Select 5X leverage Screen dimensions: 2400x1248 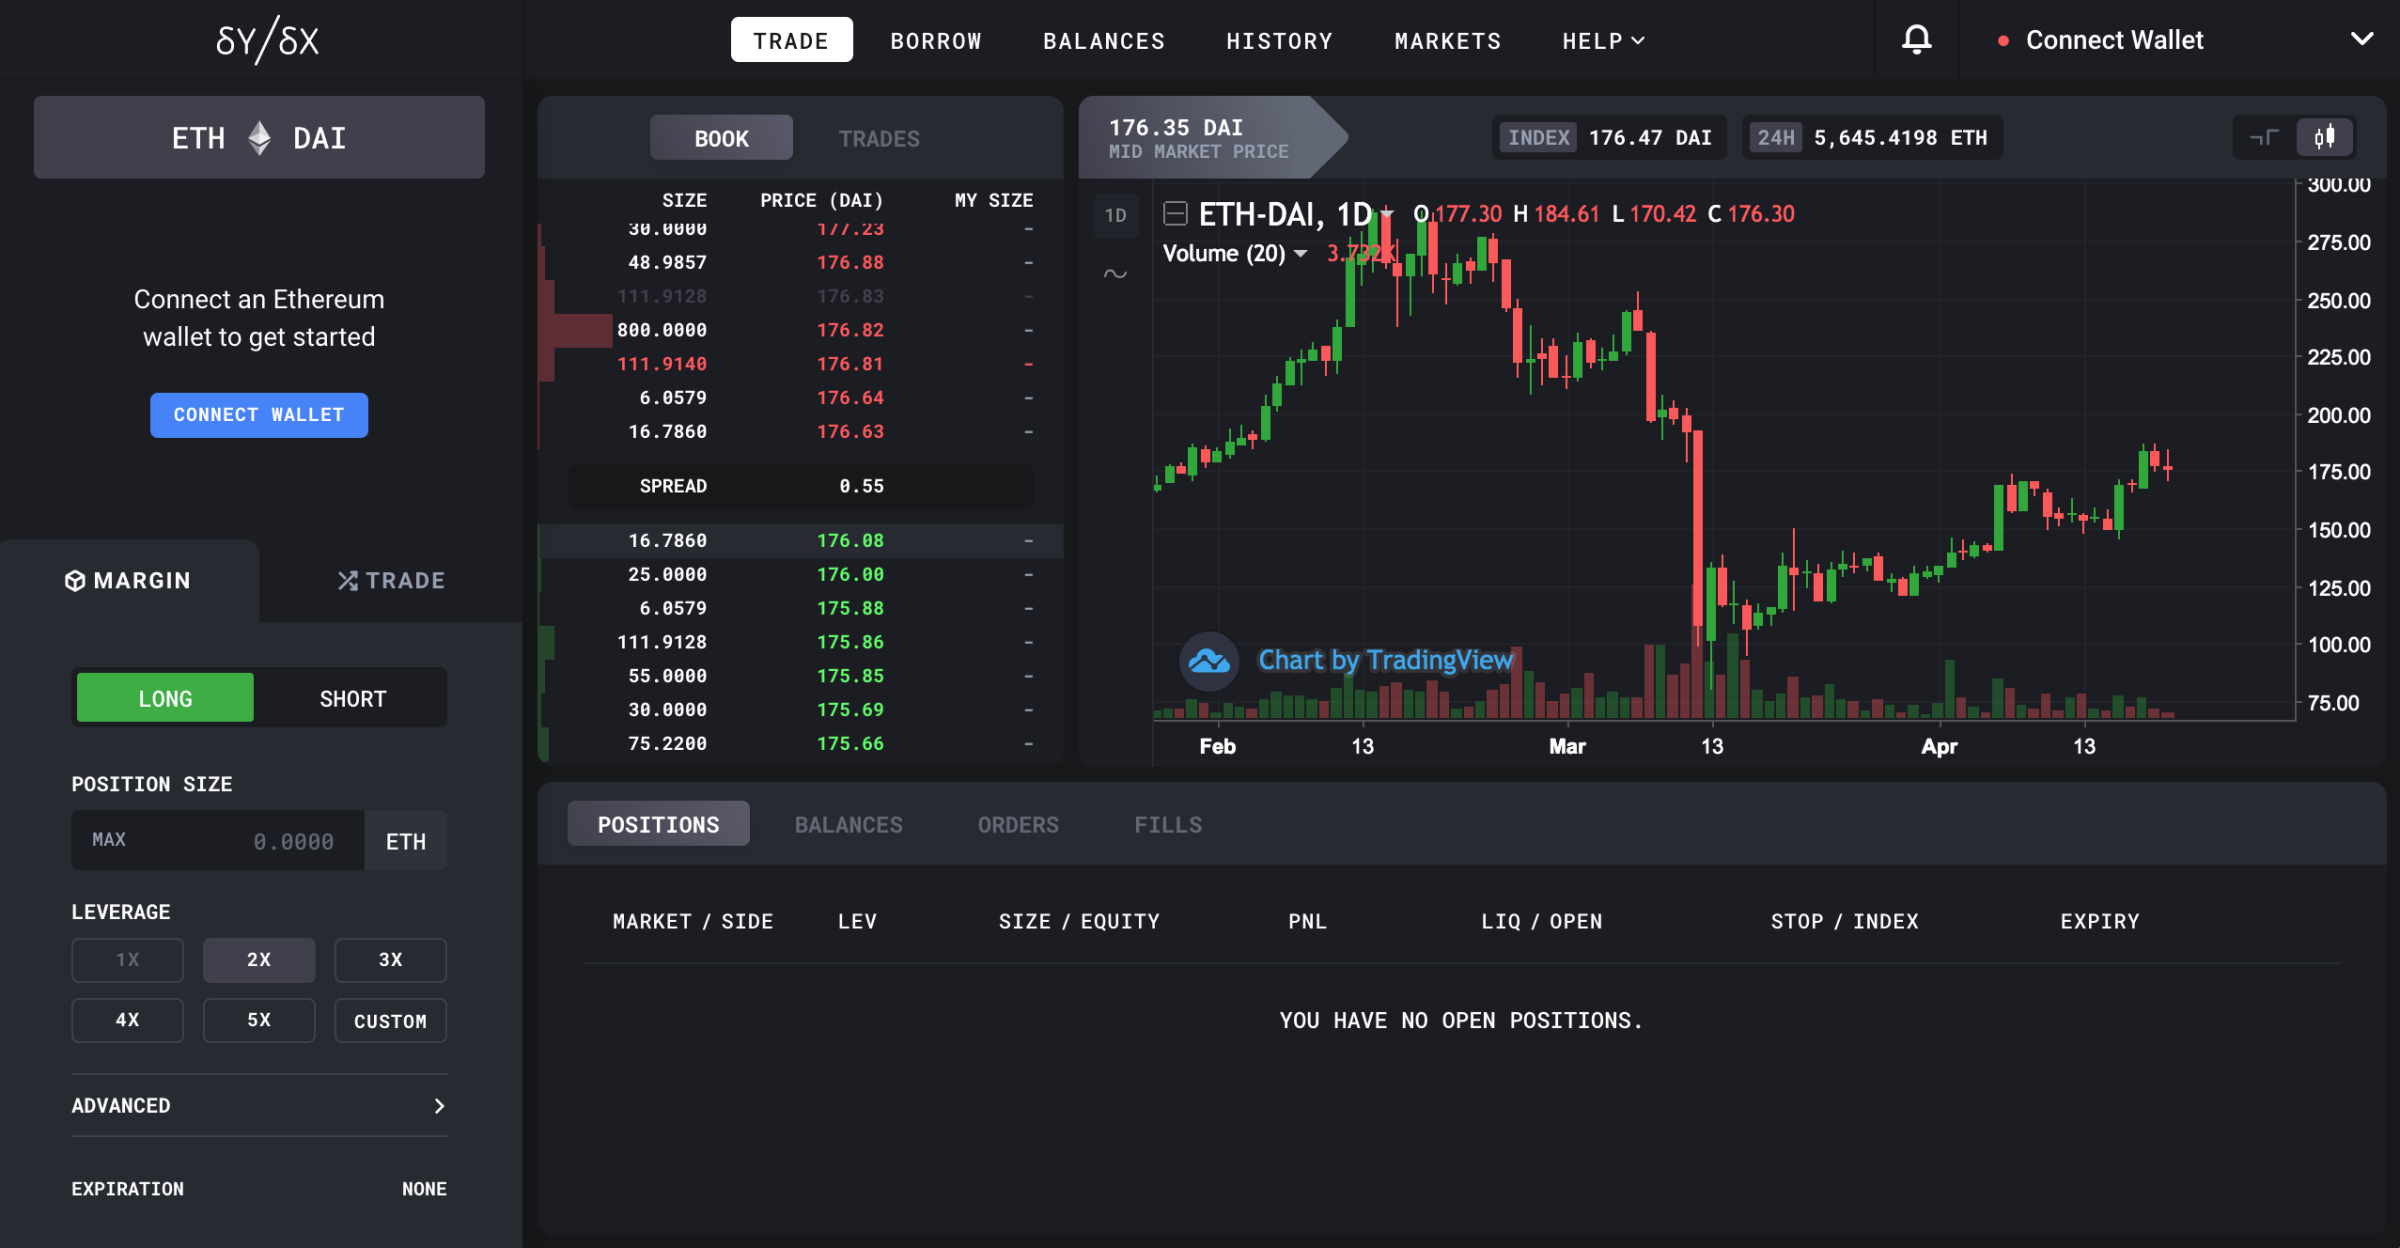point(259,1020)
